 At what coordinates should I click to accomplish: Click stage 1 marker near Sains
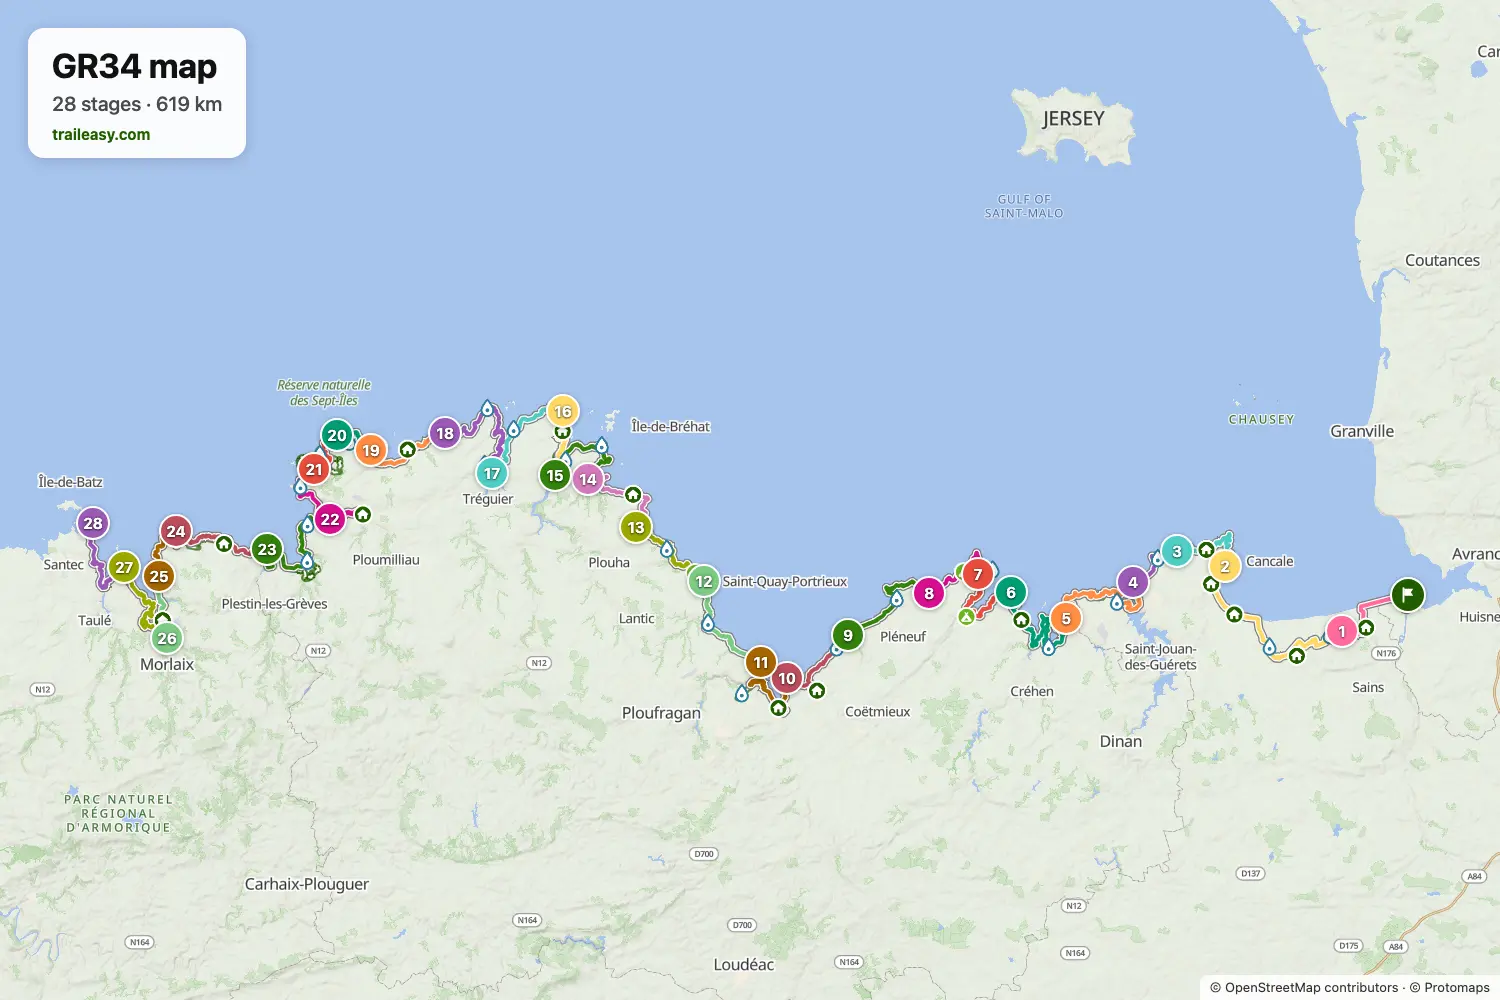coord(1342,631)
